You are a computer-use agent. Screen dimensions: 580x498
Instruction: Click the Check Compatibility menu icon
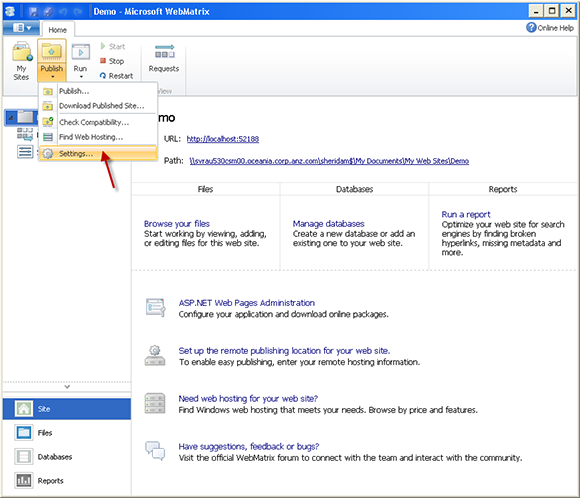pyautogui.click(x=48, y=122)
